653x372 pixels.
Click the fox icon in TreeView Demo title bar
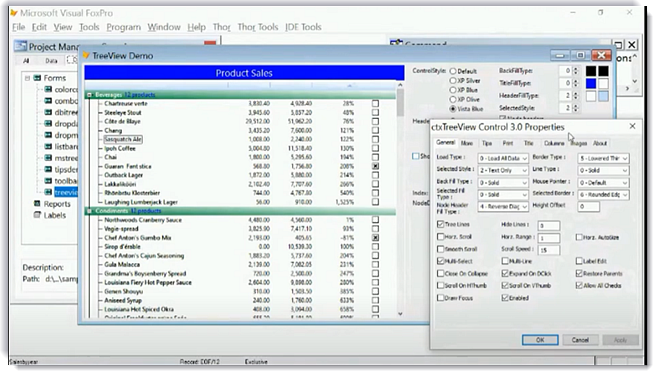86,55
